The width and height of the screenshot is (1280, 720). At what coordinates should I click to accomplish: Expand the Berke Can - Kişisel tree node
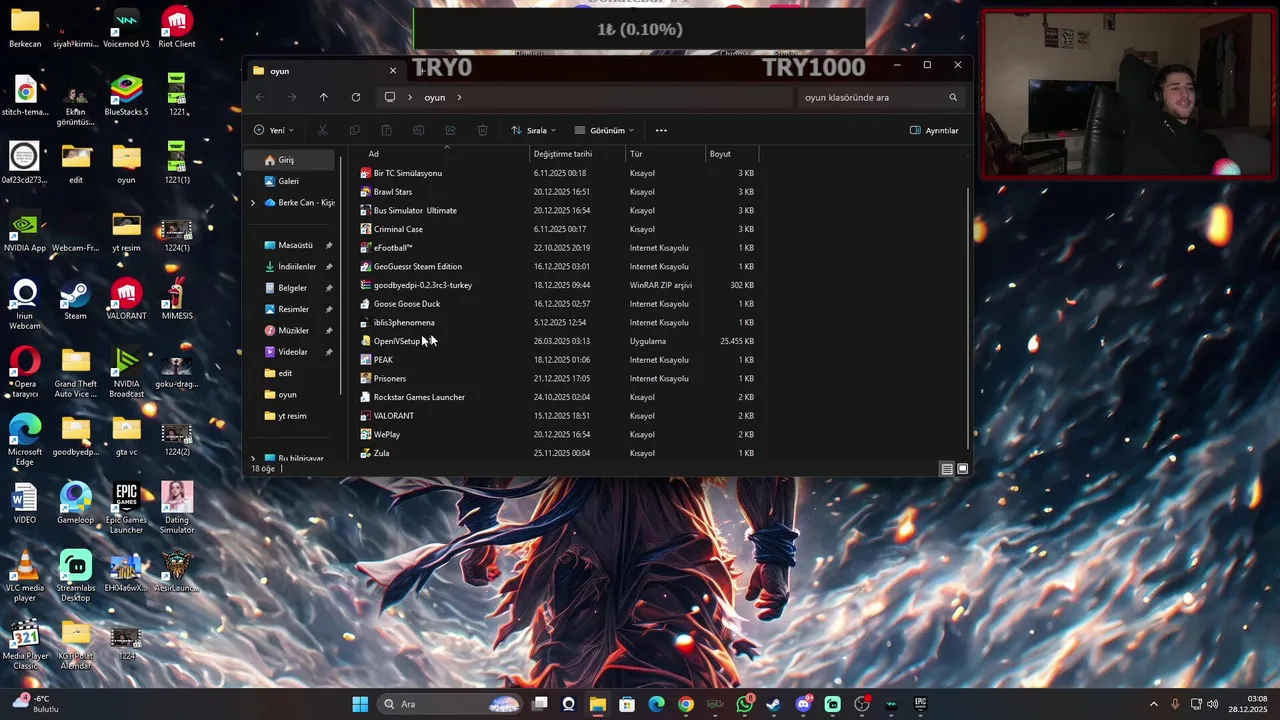tap(253, 203)
